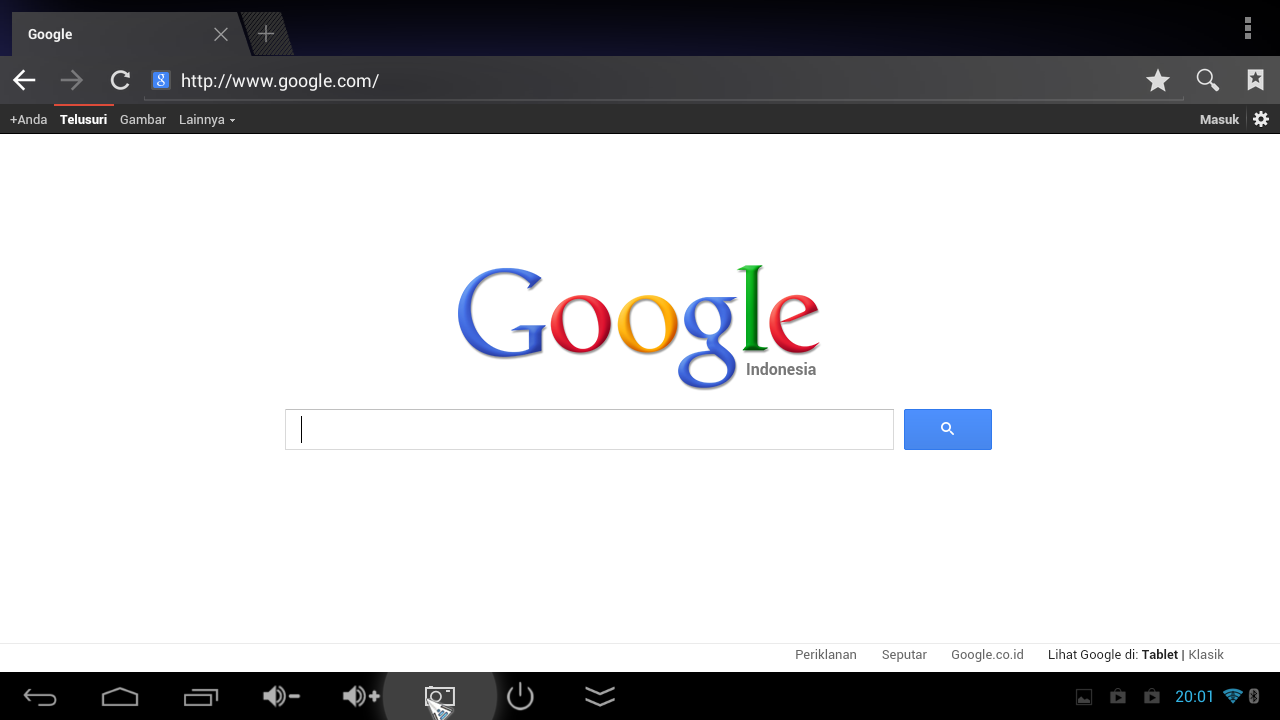
Task: Open the Periklanan link
Action: (x=826, y=654)
